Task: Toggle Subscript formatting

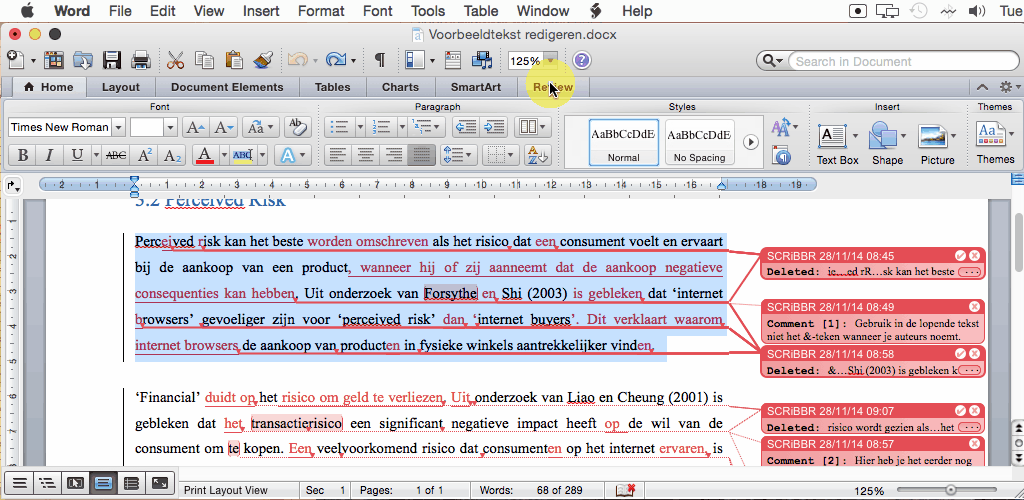Action: 172,155
